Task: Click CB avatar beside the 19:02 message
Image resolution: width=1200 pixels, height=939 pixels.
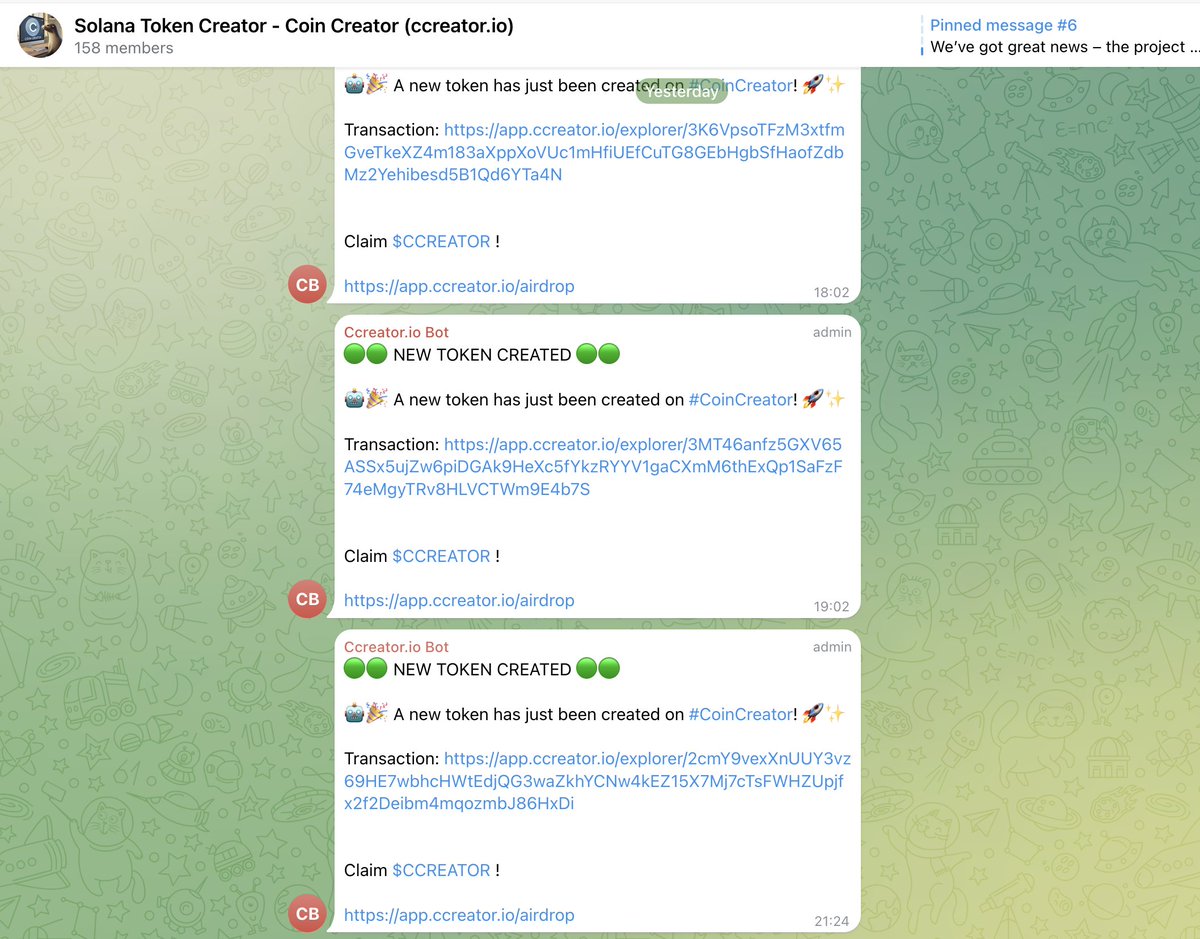Action: pyautogui.click(x=308, y=599)
